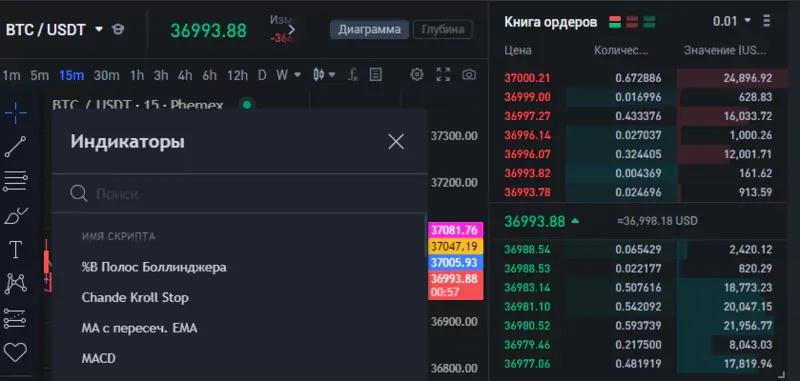
Task: Select the 6h timeframe
Action: coord(209,75)
